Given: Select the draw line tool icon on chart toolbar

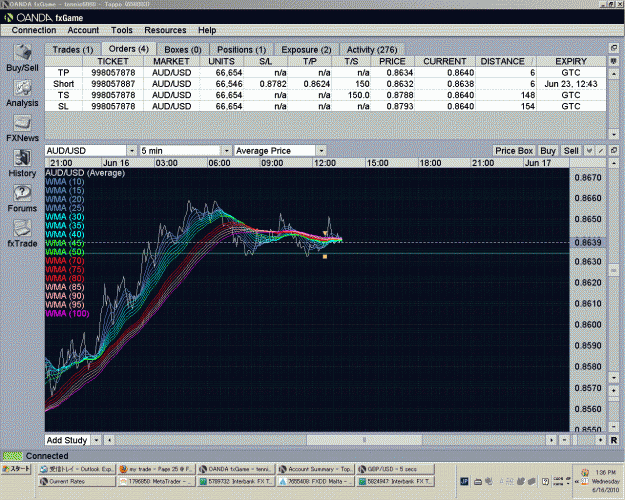Looking at the screenshot, I should [601, 151].
